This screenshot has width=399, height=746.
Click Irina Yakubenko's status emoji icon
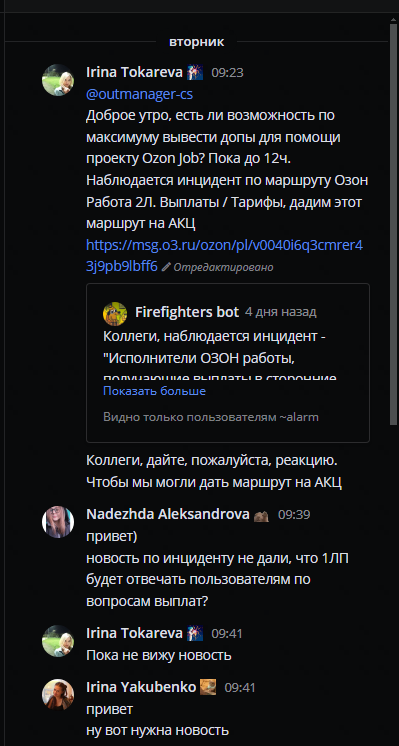(x=208, y=687)
